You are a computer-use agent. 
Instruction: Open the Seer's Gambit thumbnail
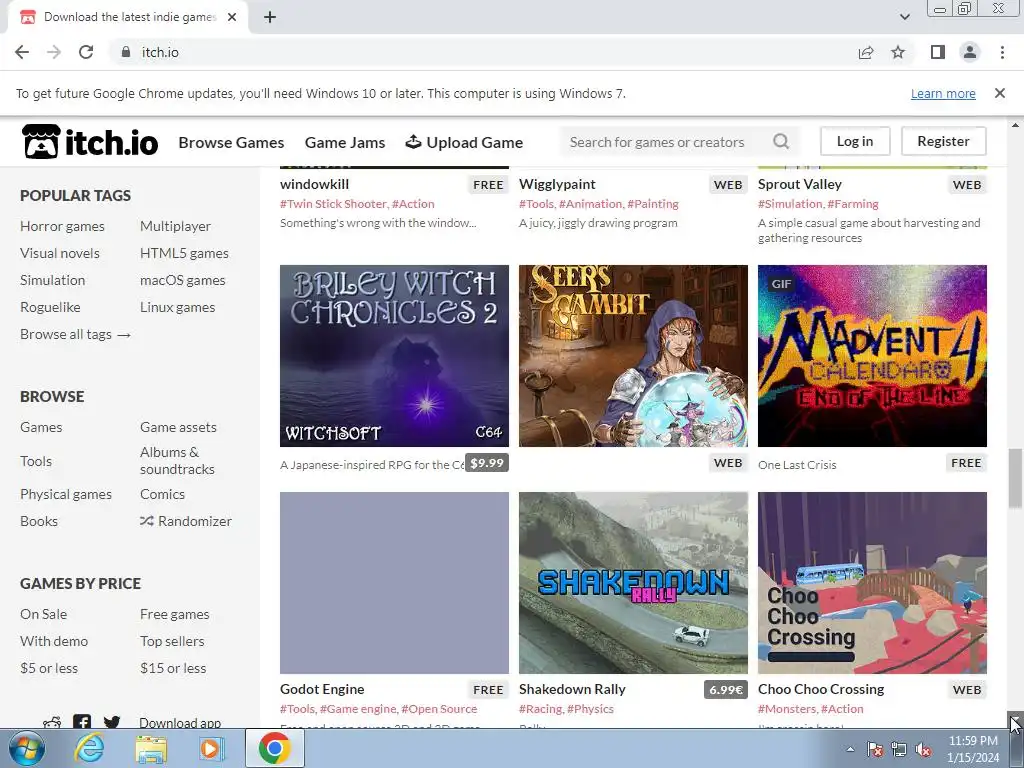[633, 356]
